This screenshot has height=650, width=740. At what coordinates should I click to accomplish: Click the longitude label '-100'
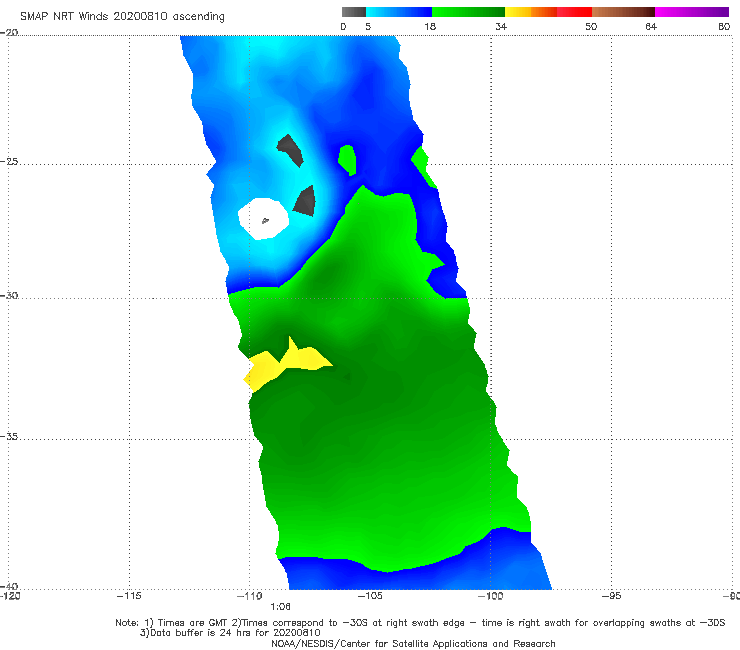point(490,596)
